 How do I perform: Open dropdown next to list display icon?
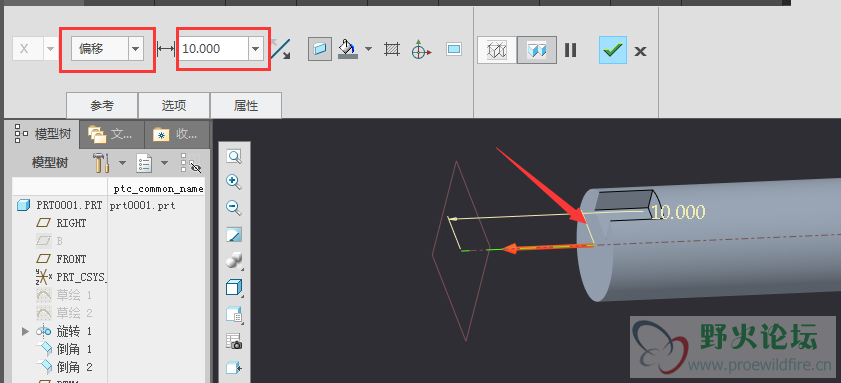(165, 163)
